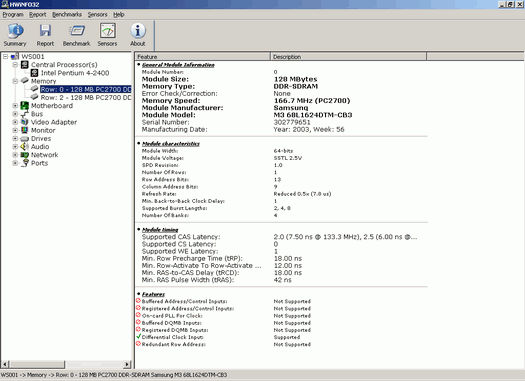Open the Program menu
Viewport: 525px width, 381px height.
click(13, 14)
